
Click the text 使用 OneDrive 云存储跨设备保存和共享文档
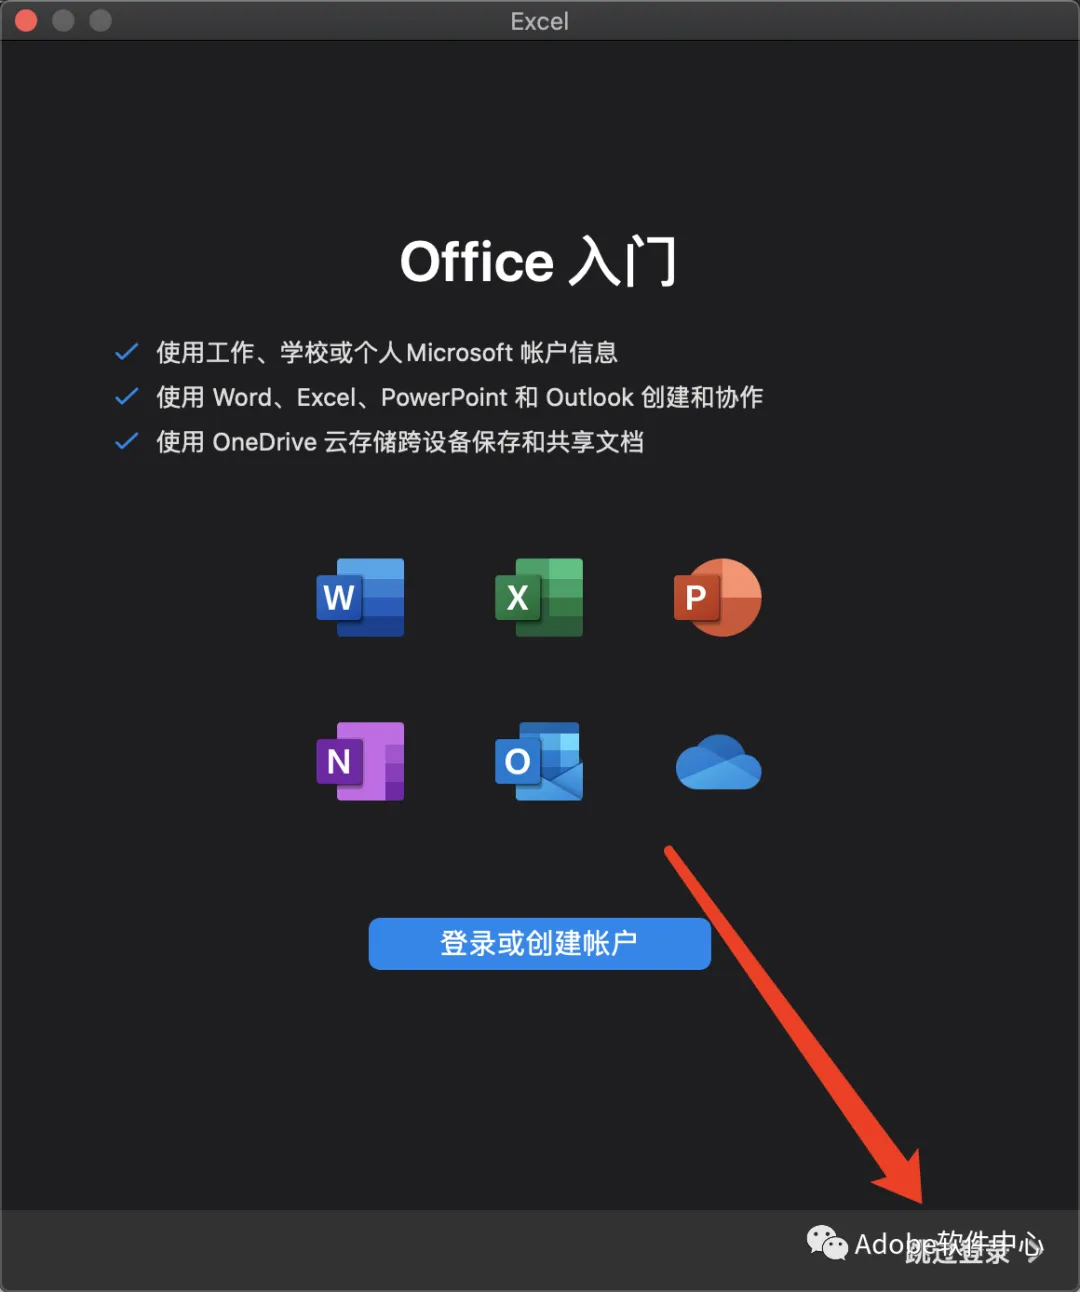[400, 442]
